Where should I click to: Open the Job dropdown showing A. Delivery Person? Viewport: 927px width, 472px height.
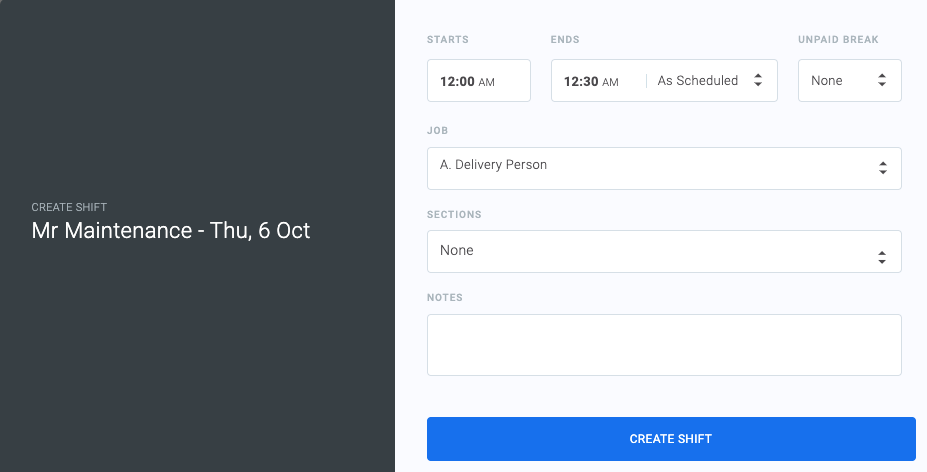650,168
